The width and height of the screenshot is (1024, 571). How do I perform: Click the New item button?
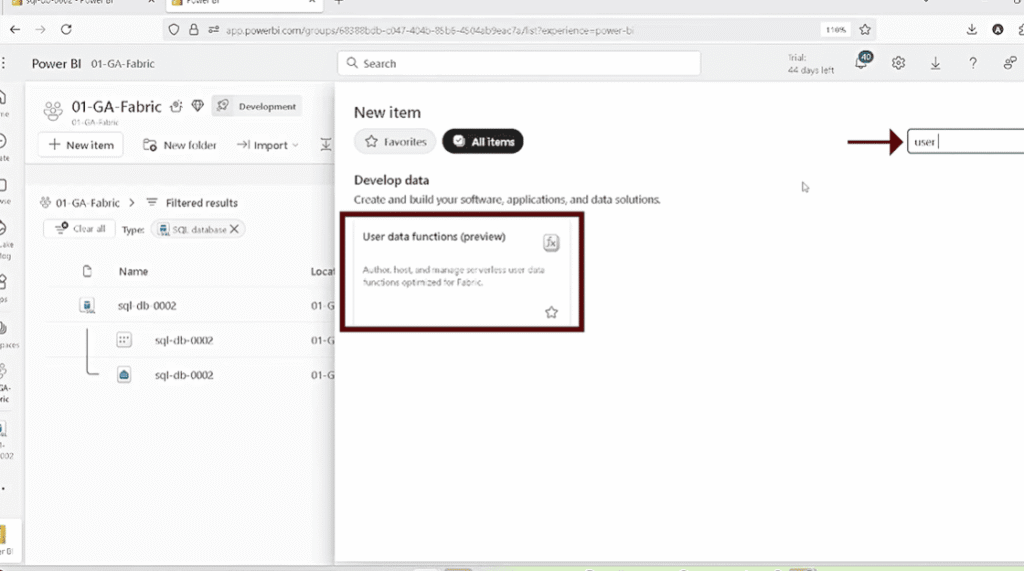tap(81, 145)
